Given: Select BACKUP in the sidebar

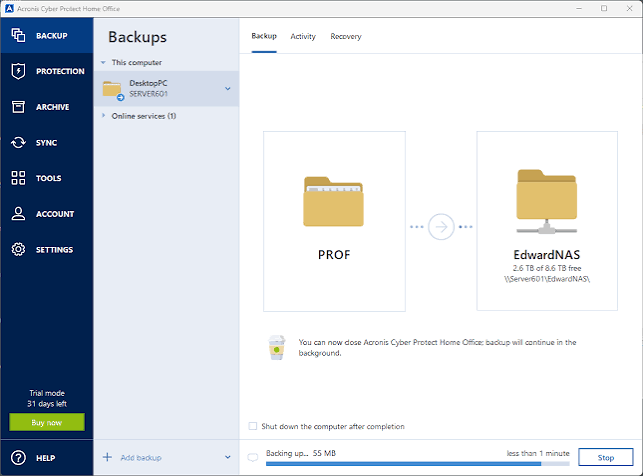Looking at the screenshot, I should click(47, 35).
